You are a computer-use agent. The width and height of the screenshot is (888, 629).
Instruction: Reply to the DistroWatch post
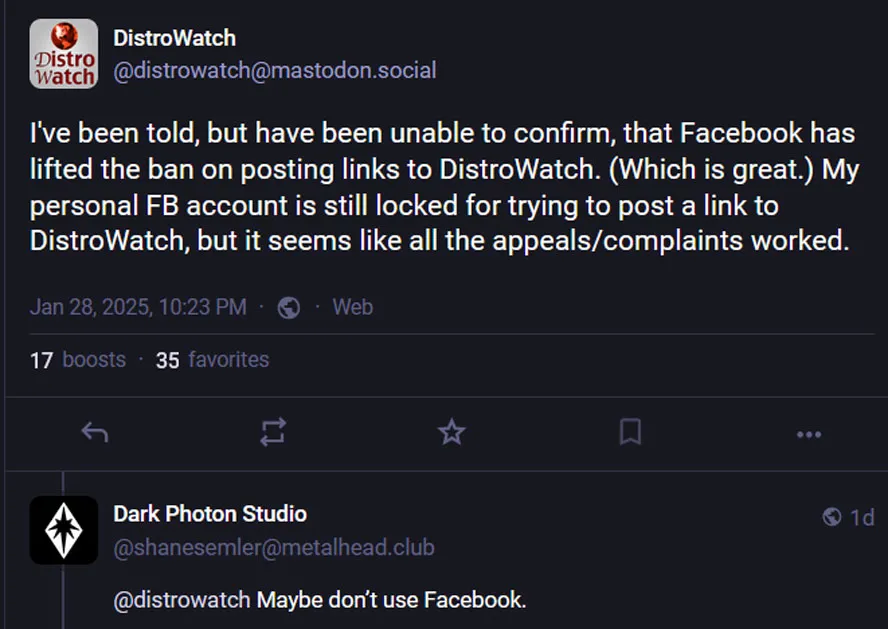(94, 432)
